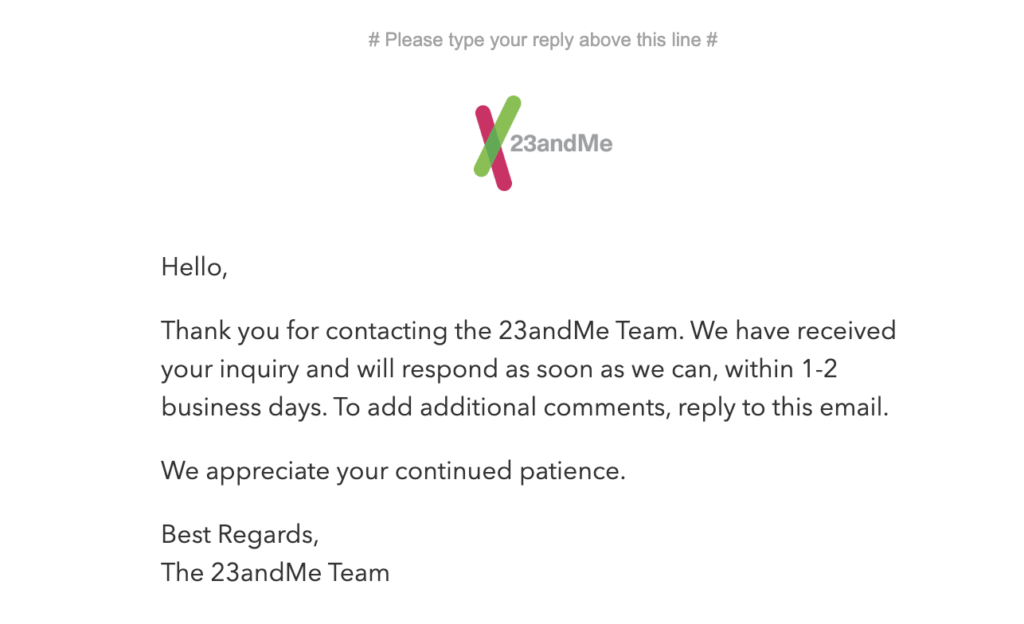Click the "business days." text
Image resolution: width=1024 pixels, height=624 pixels.
(244, 408)
